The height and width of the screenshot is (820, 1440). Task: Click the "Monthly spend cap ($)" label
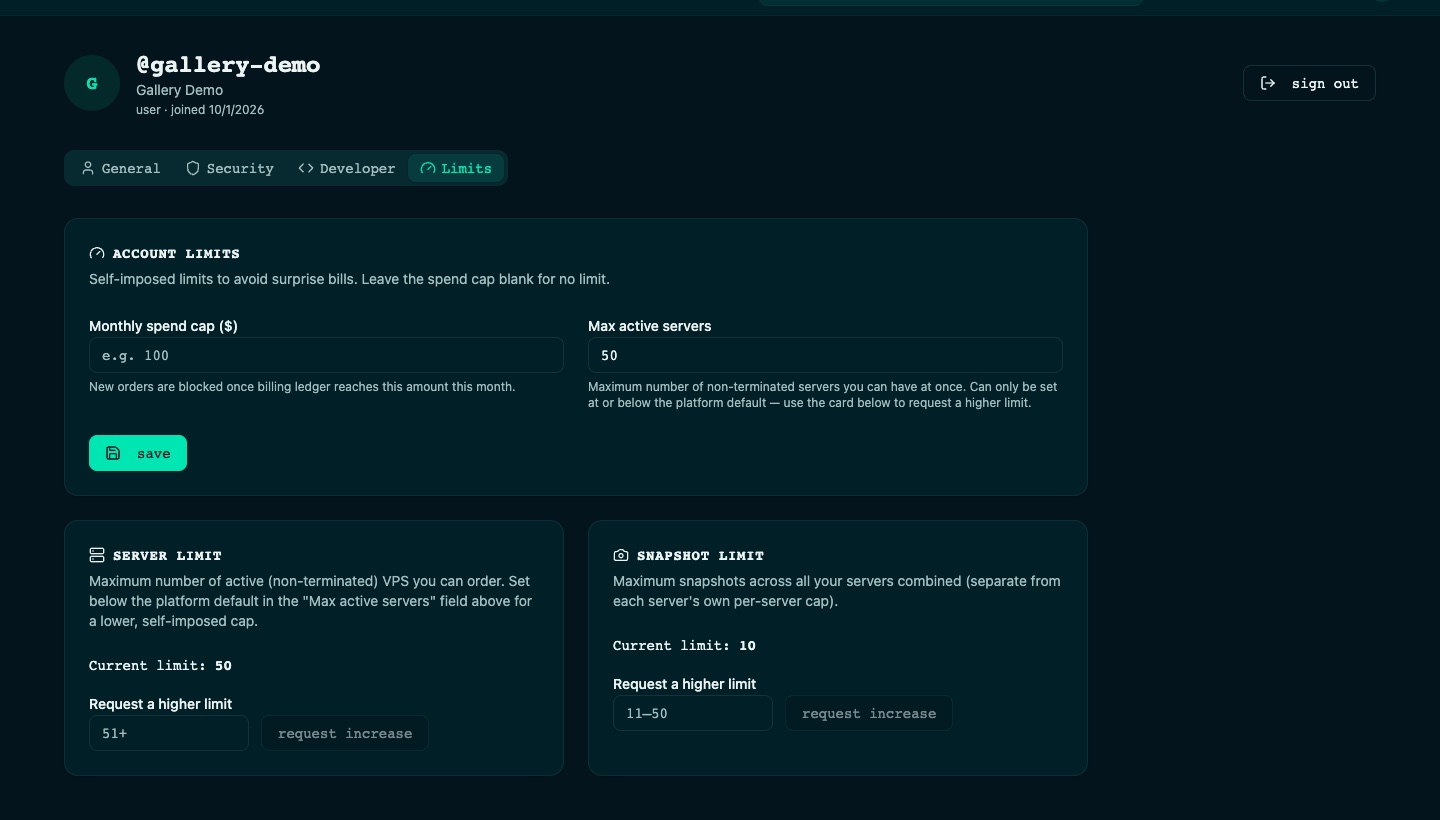pos(163,326)
